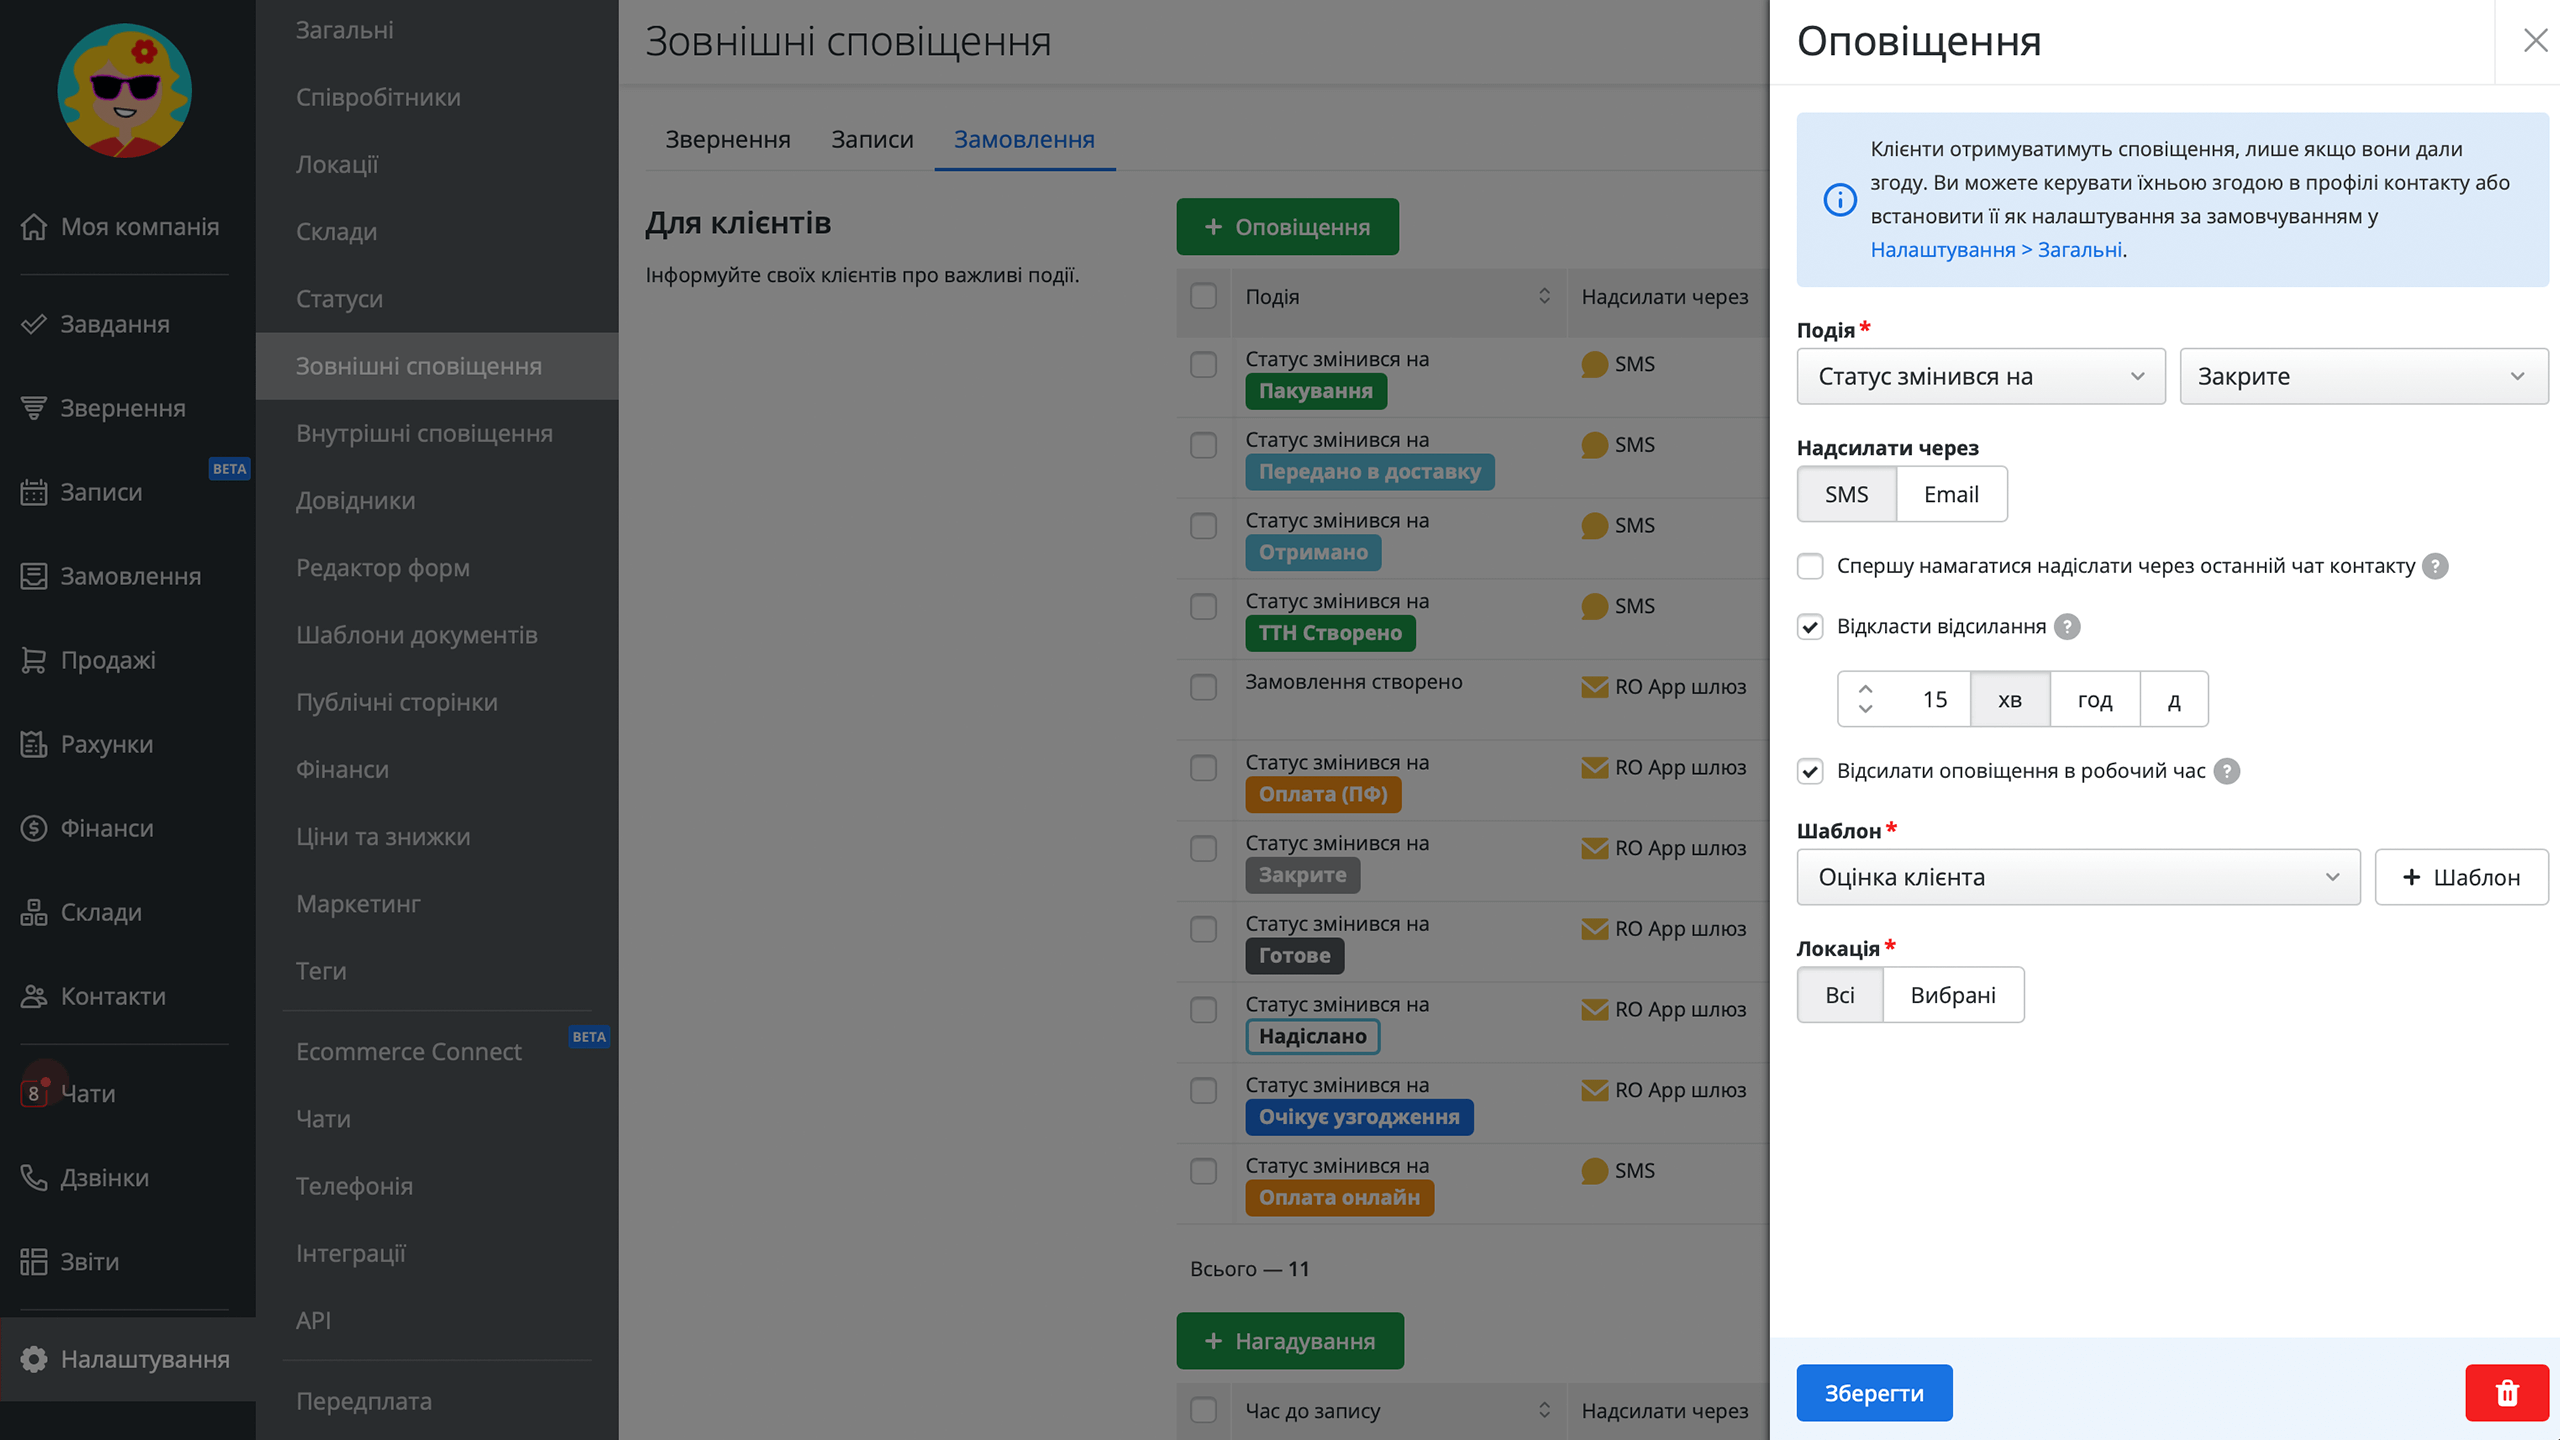Open the Оцінка клієнта template dropdown

(x=2078, y=877)
